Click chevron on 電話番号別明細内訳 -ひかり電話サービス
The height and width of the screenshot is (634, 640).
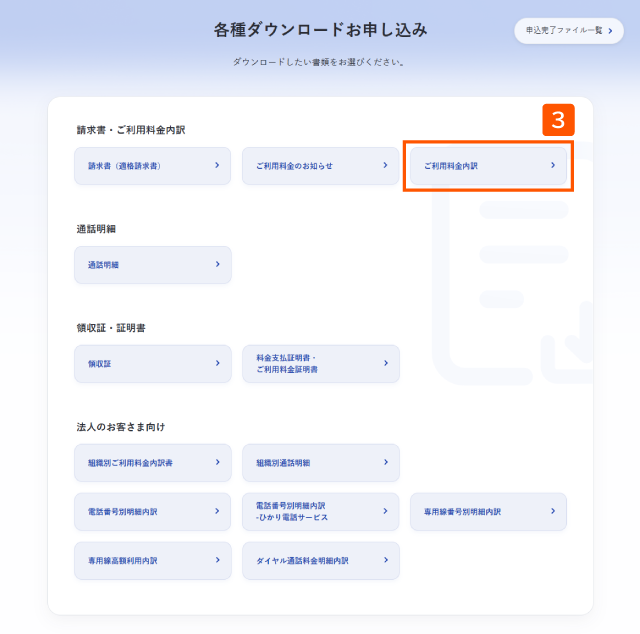coord(385,511)
